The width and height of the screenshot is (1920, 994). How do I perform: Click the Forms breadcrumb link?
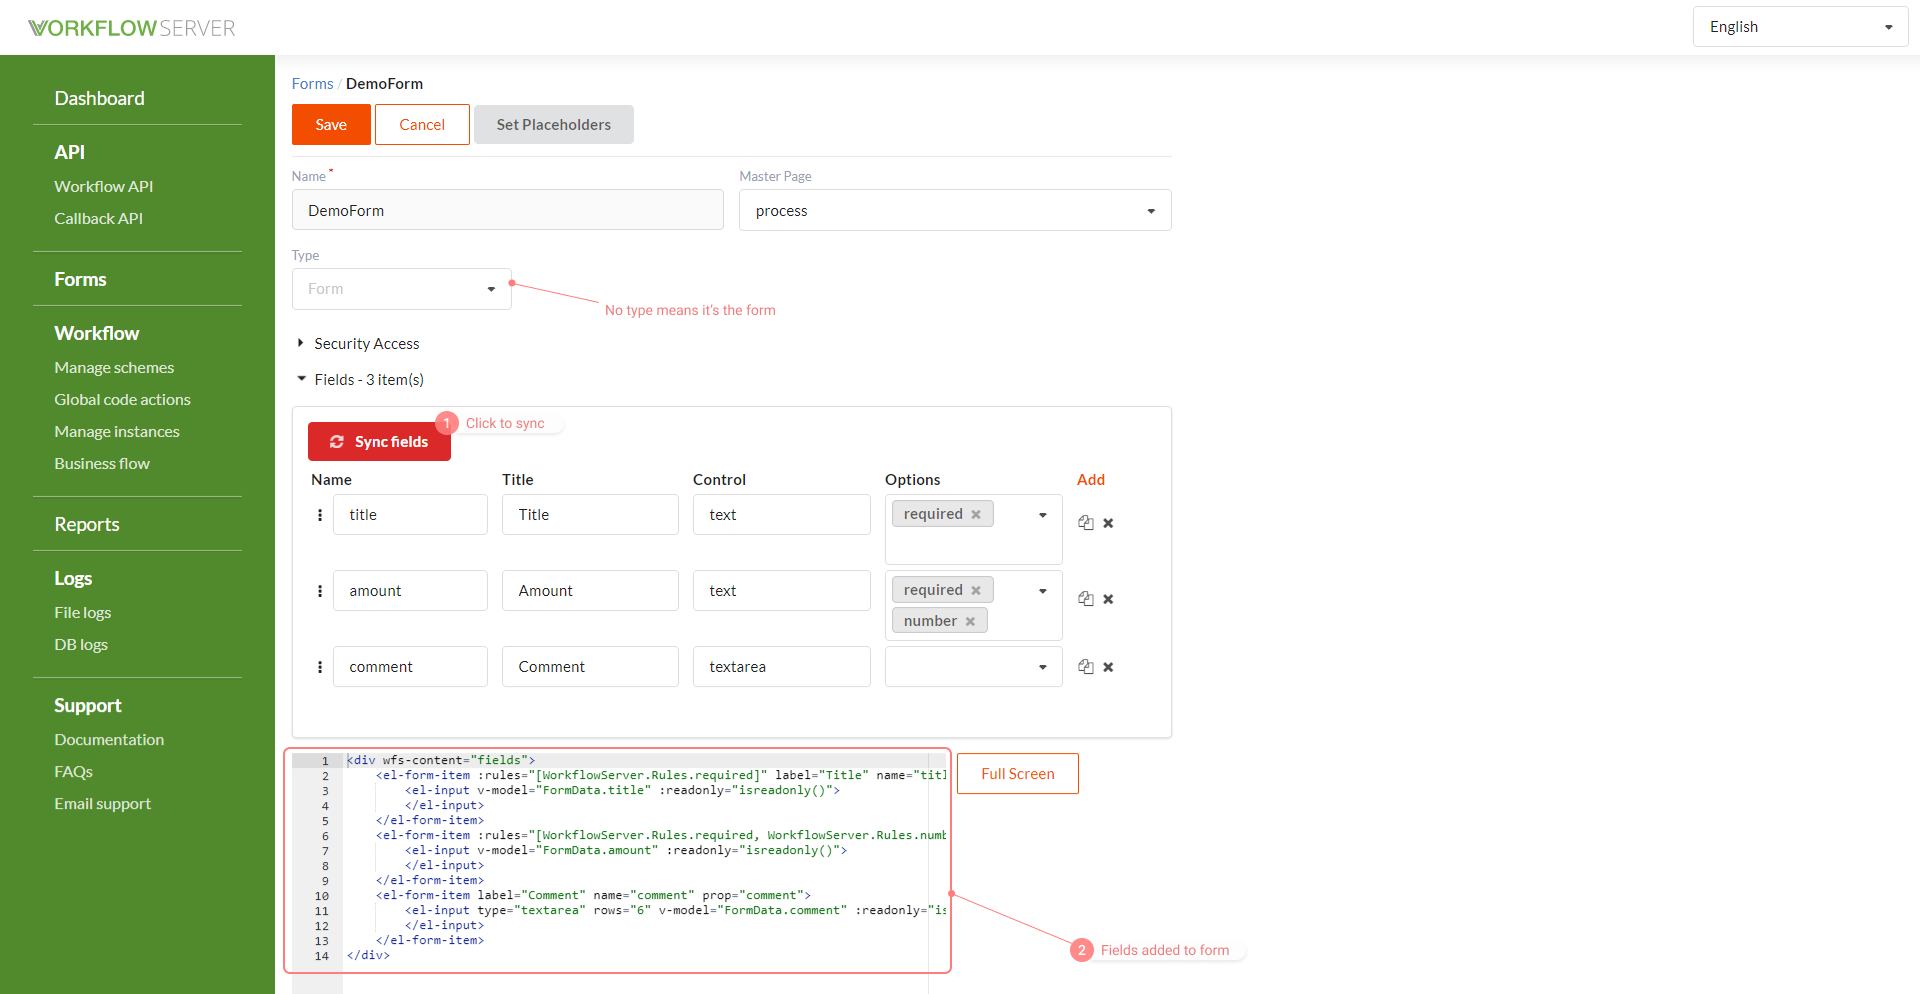[x=312, y=84]
